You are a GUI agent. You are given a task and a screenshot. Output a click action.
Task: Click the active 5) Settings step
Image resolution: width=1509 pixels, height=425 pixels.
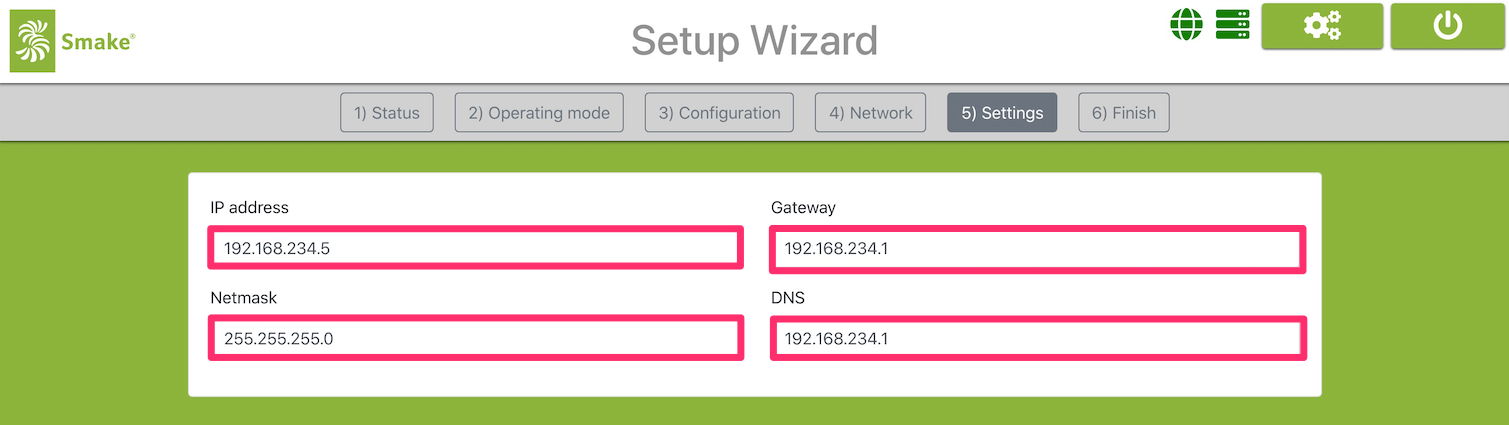pos(1002,113)
